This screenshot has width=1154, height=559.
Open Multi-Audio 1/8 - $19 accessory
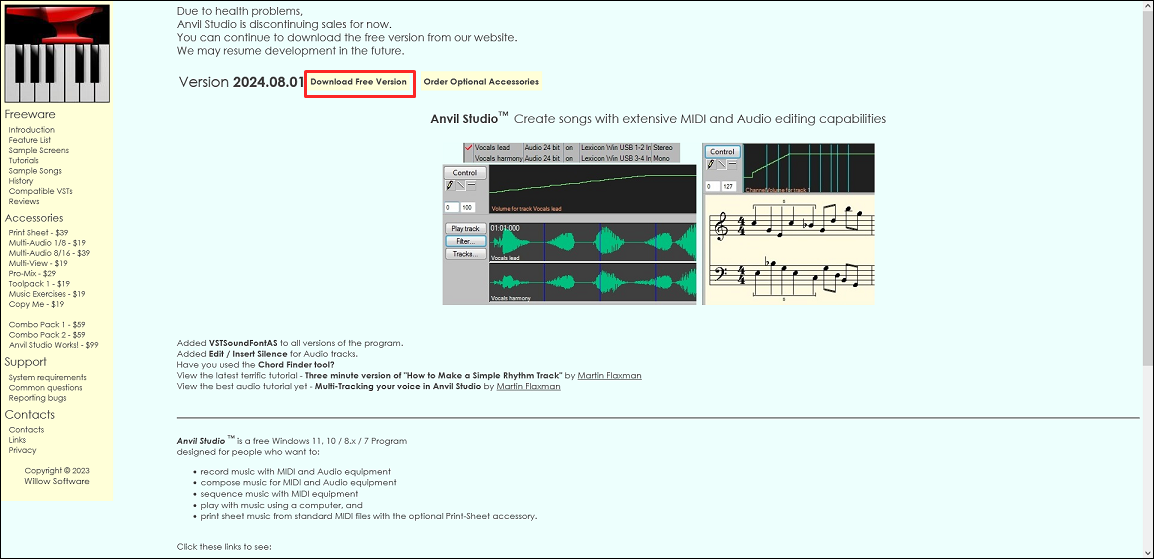pos(47,243)
